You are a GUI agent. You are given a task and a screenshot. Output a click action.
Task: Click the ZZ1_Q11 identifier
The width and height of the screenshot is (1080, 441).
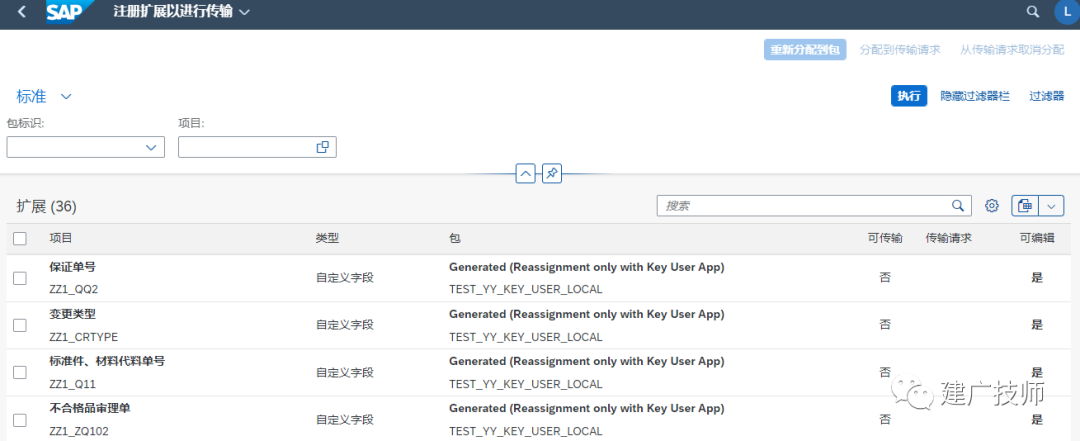pyautogui.click(x=72, y=384)
